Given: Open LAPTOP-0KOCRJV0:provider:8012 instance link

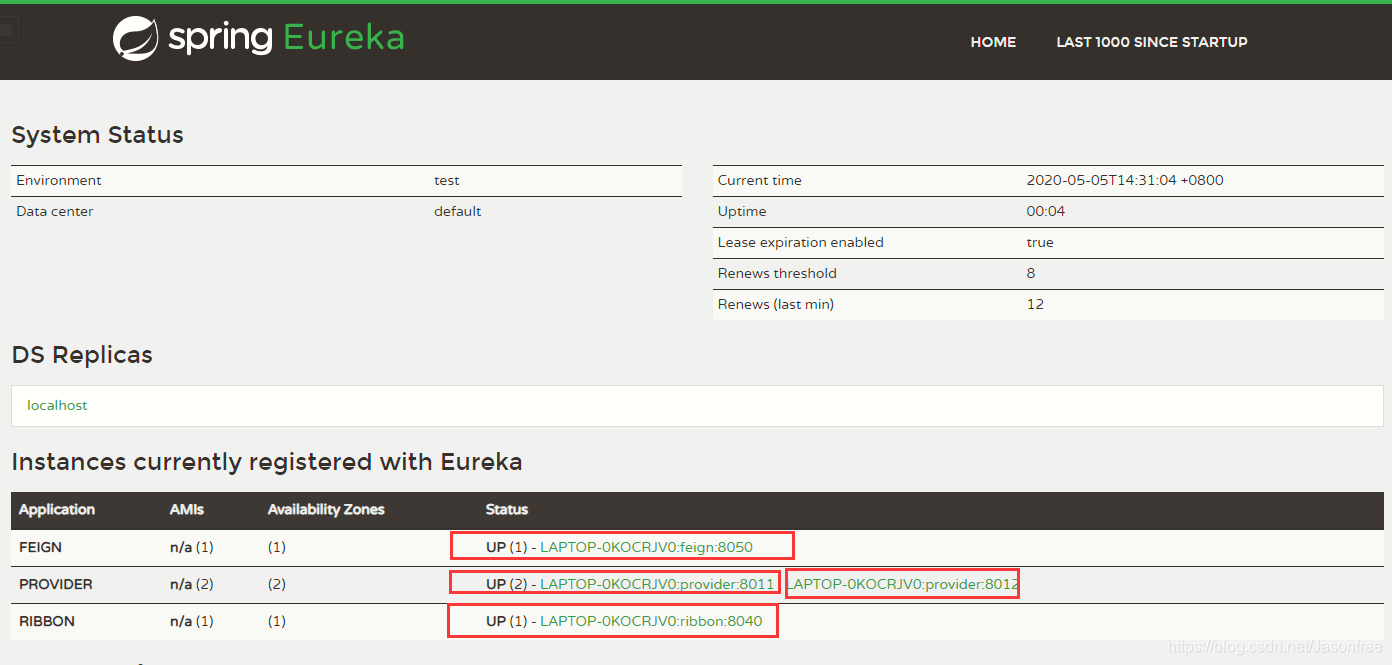Looking at the screenshot, I should click(903, 584).
